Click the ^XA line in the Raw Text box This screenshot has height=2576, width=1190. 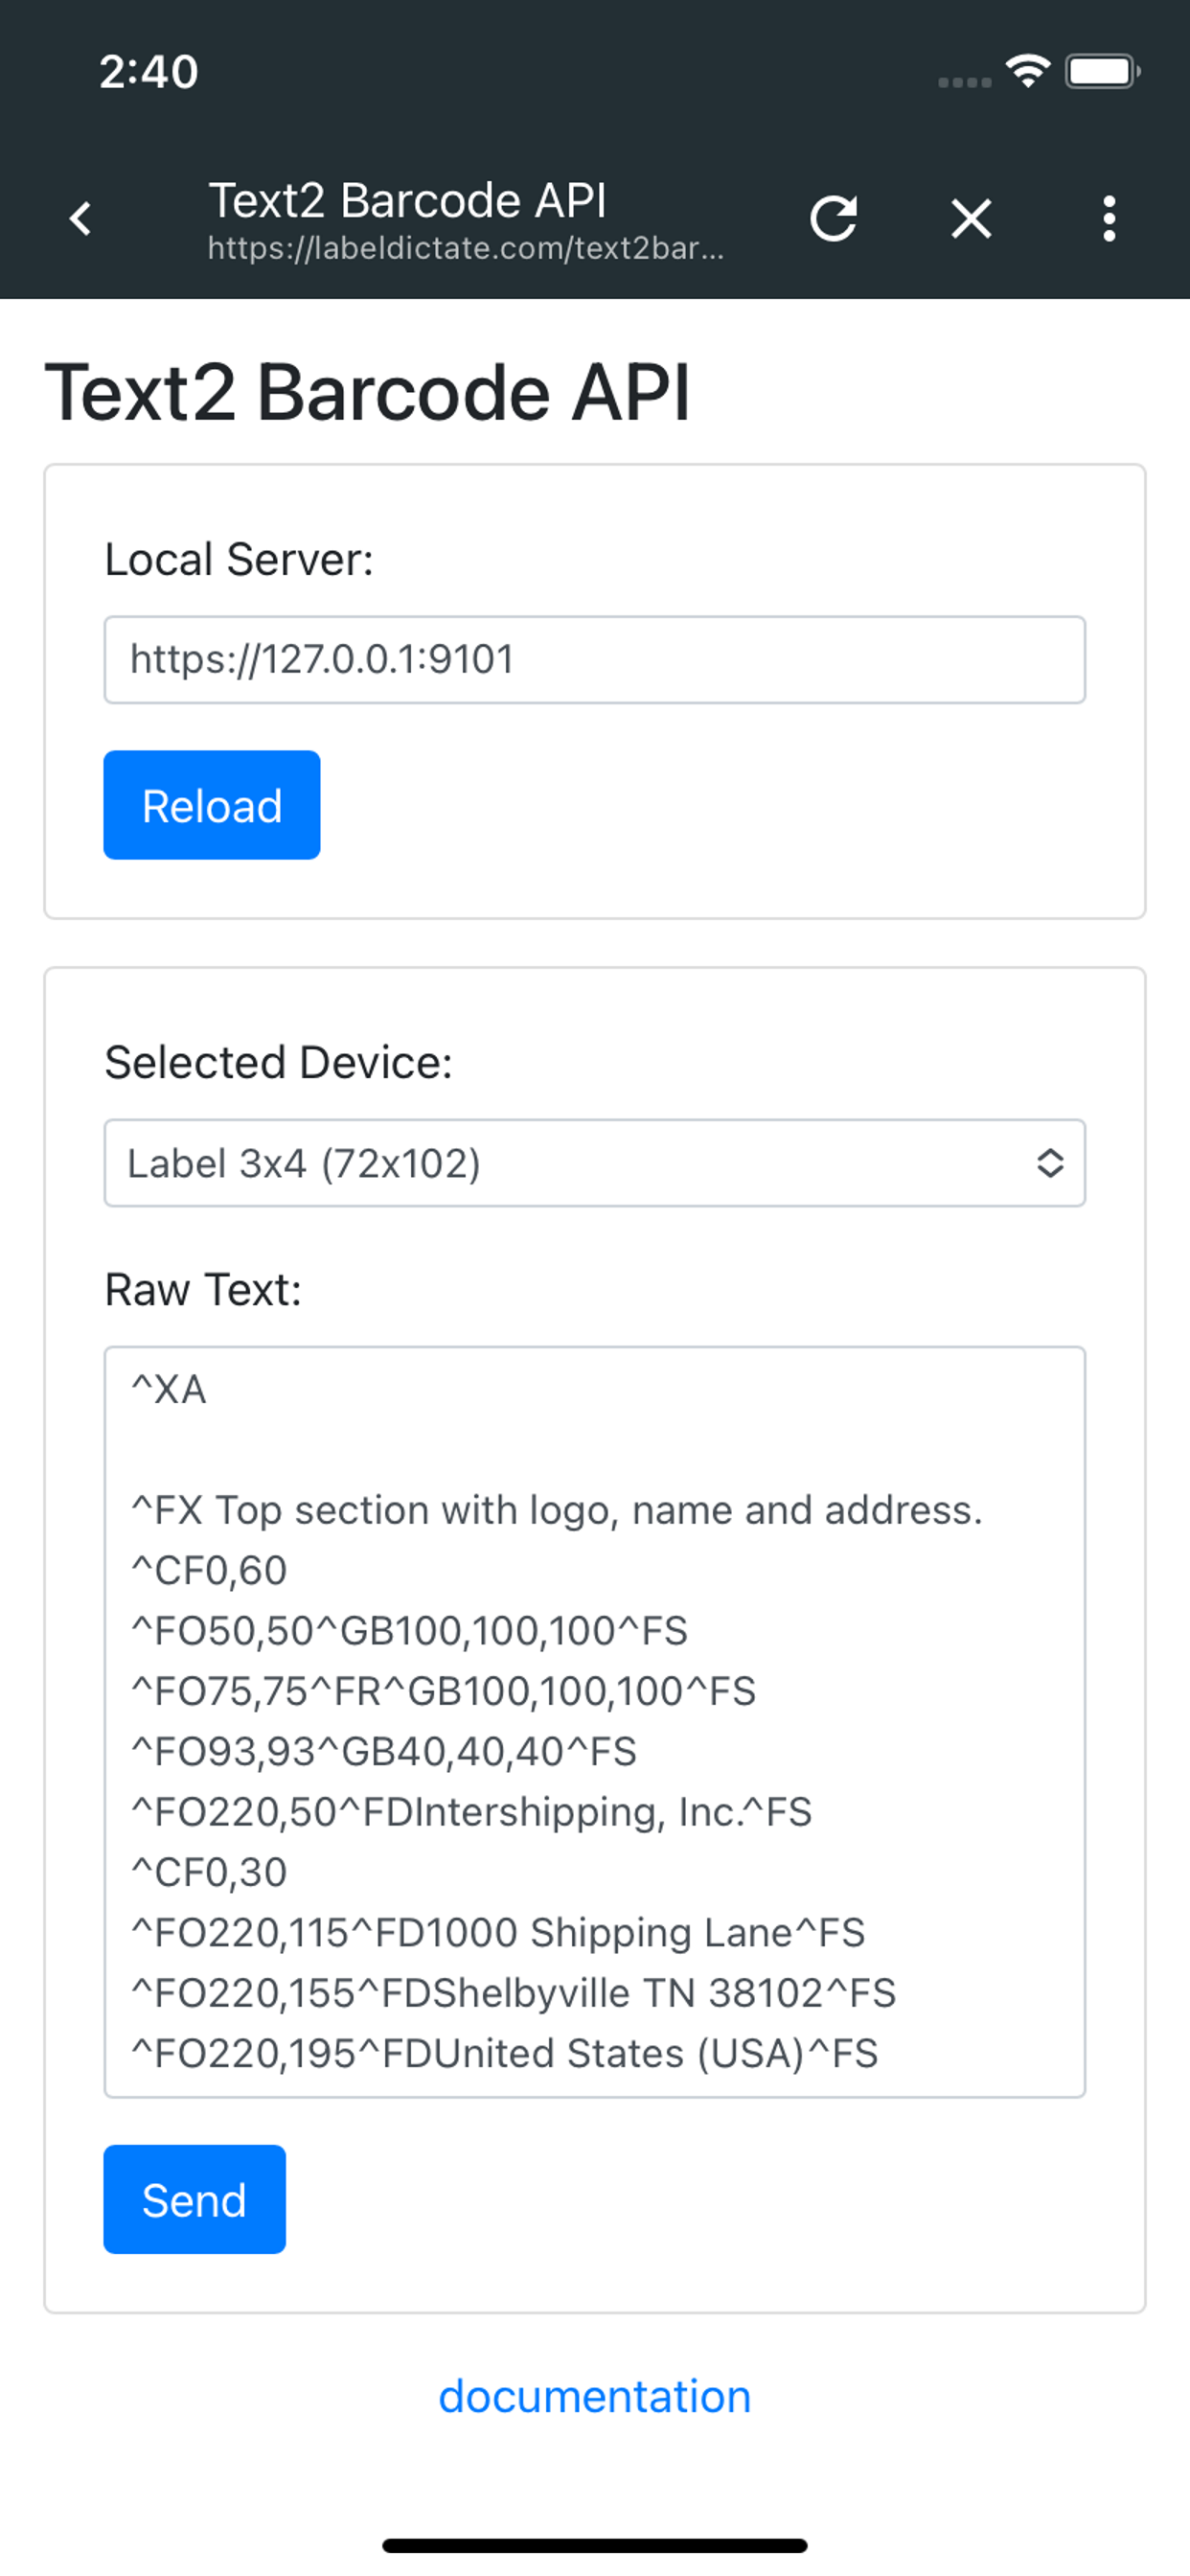coord(170,1390)
